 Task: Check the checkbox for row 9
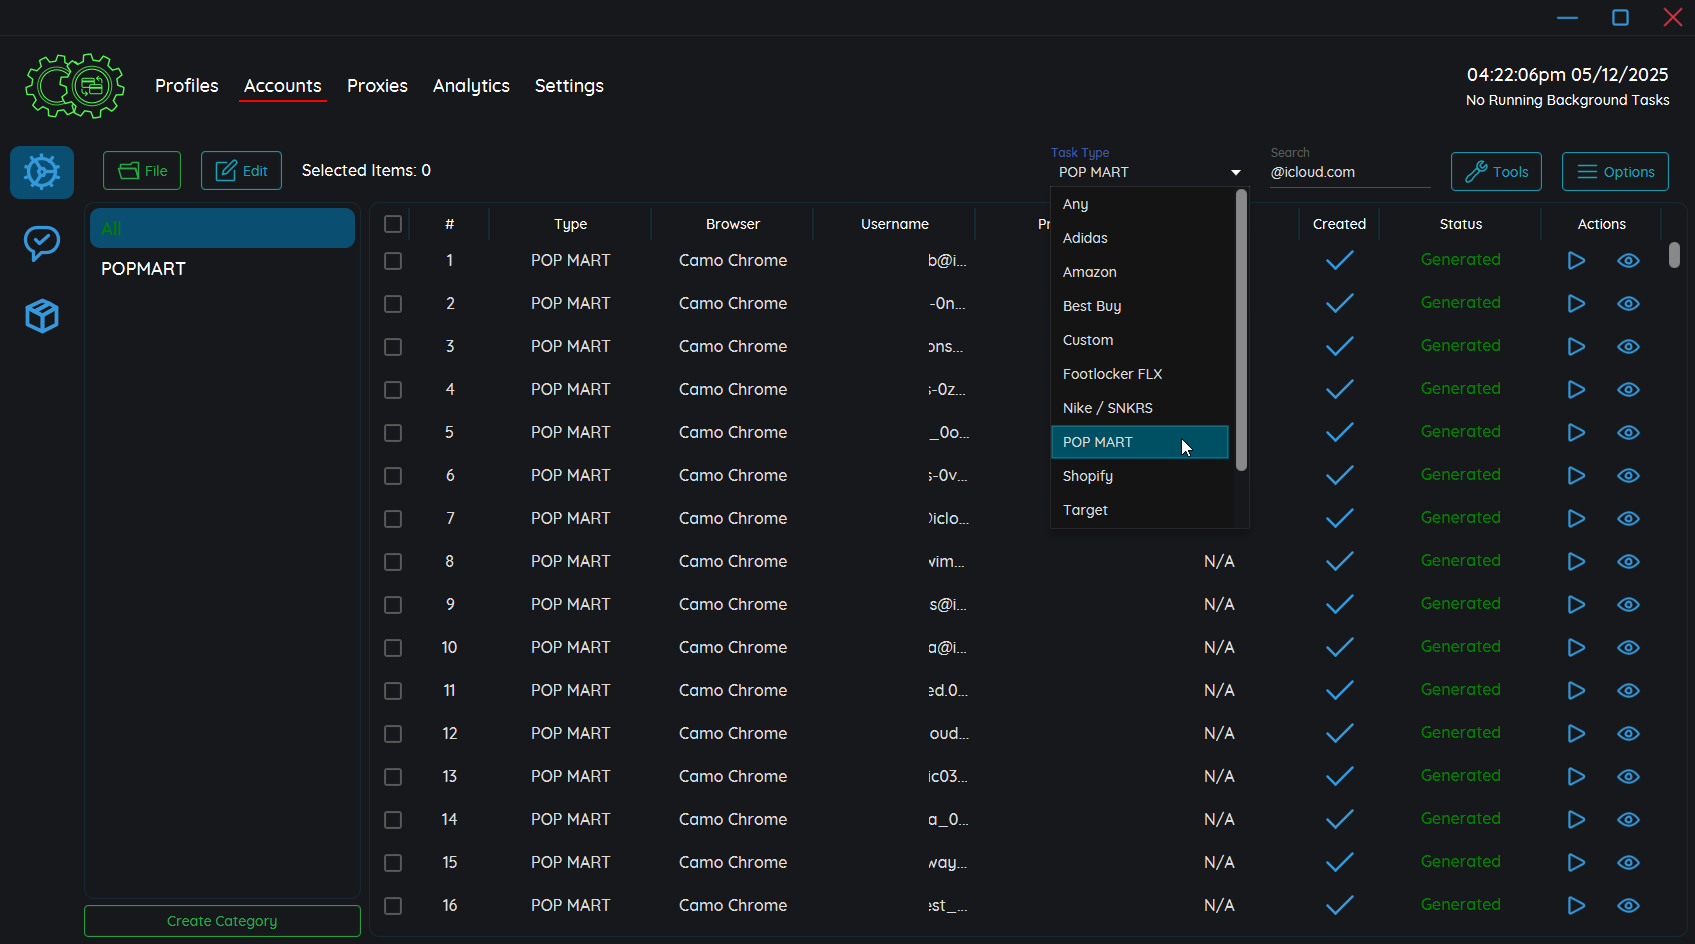[x=393, y=605]
